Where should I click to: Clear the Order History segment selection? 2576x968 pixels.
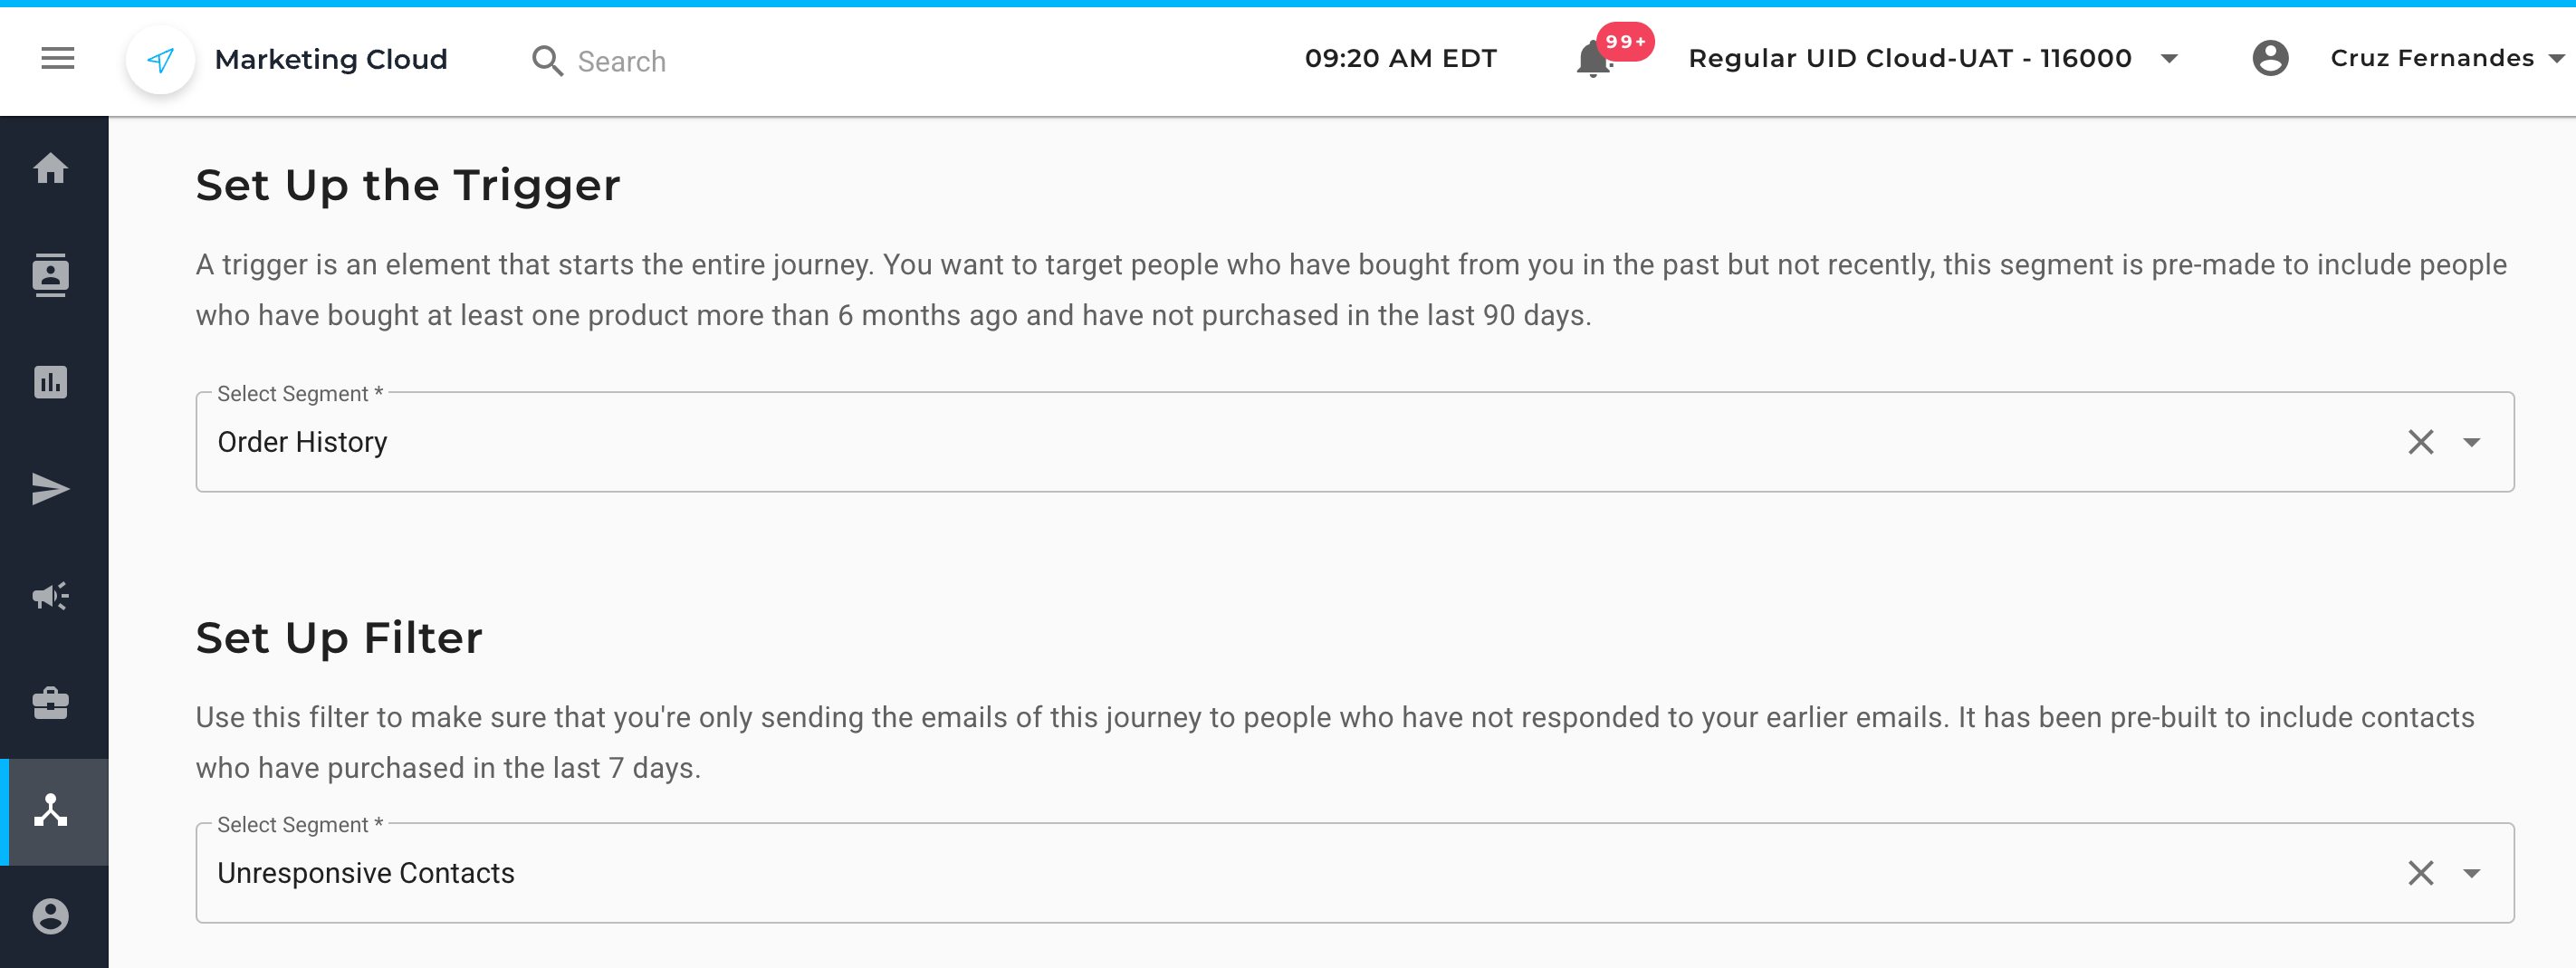click(x=2420, y=442)
